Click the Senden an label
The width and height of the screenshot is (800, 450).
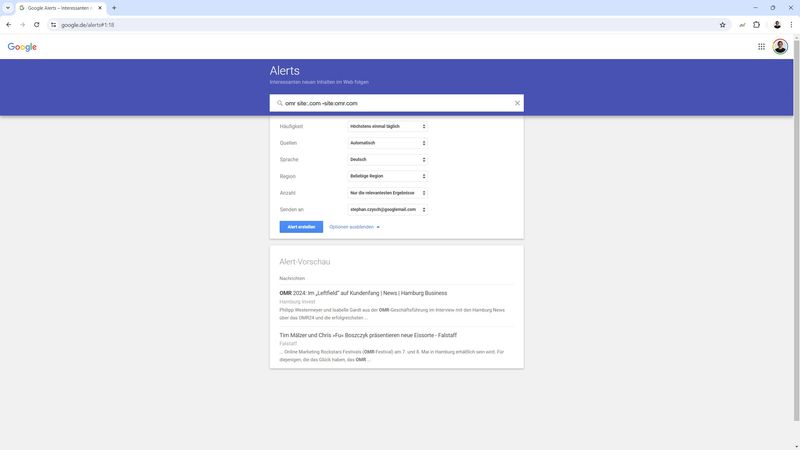[x=291, y=209]
